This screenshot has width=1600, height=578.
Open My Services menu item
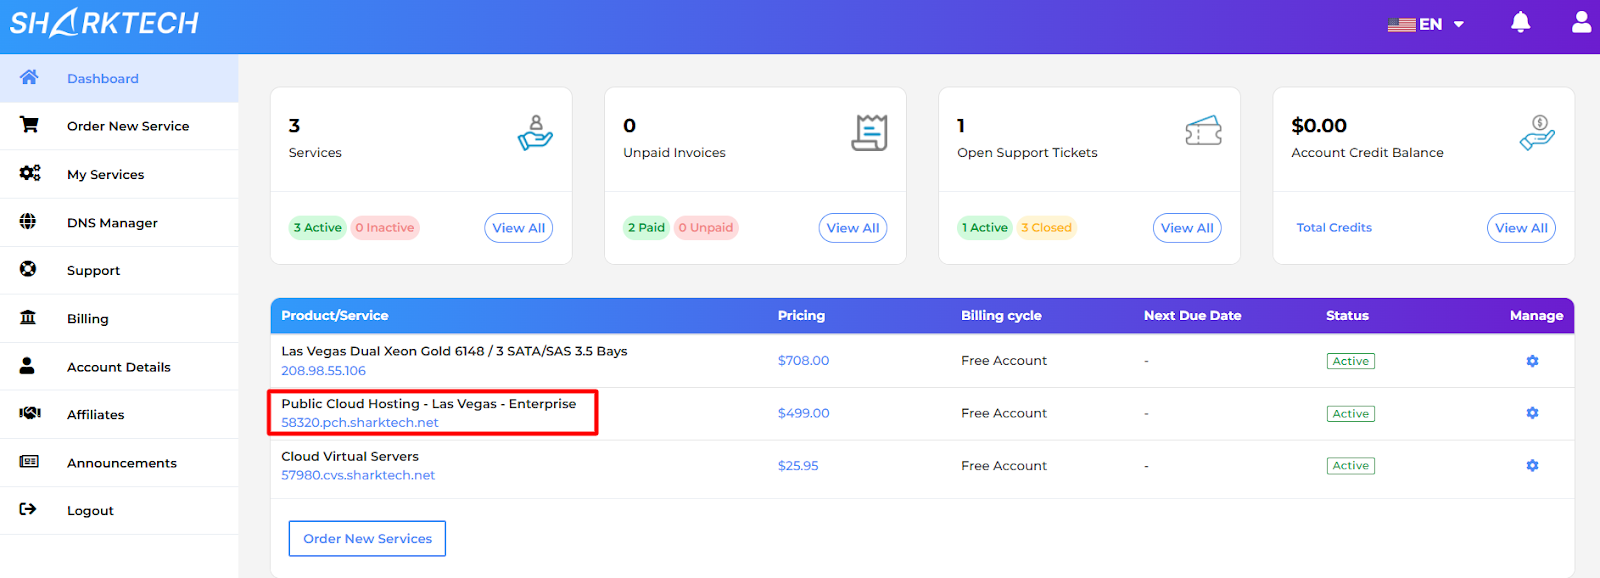[119, 174]
